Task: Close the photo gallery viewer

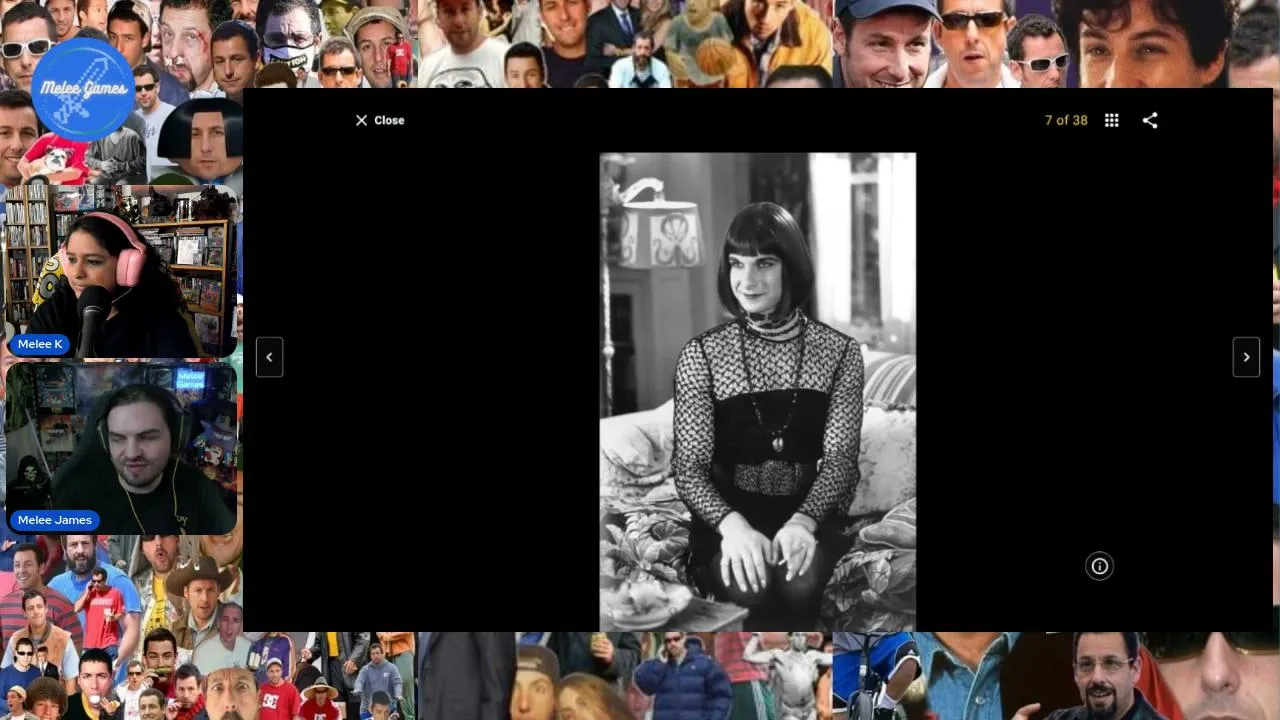Action: (x=379, y=120)
